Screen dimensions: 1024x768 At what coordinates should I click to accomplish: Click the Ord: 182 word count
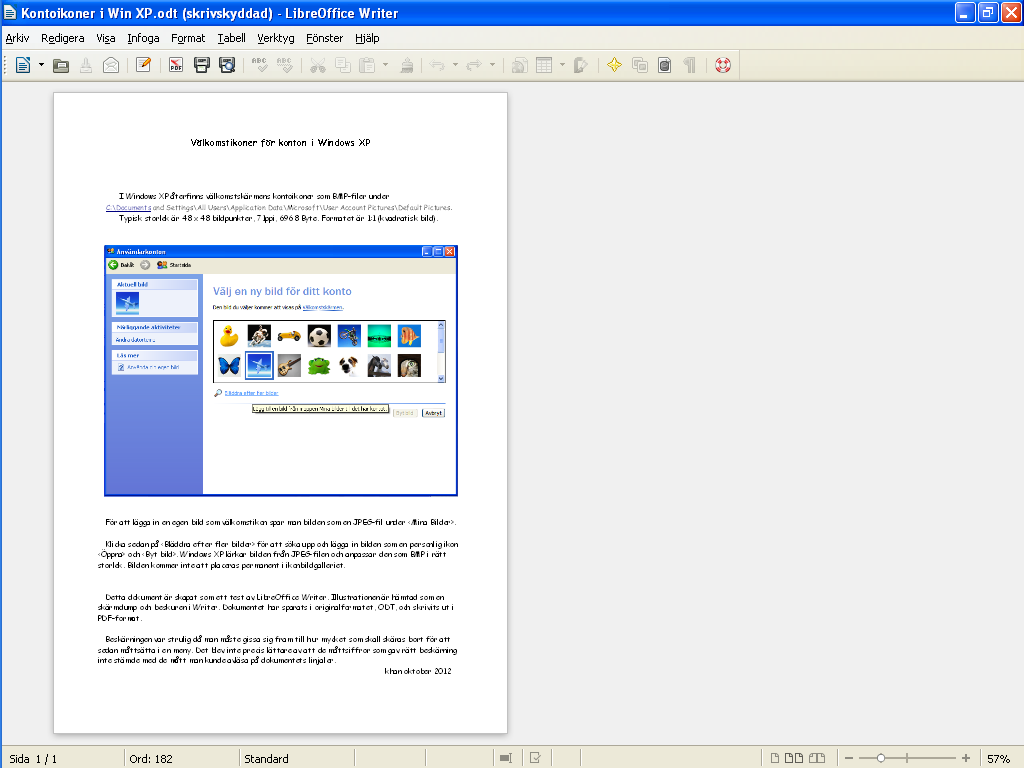click(x=151, y=758)
